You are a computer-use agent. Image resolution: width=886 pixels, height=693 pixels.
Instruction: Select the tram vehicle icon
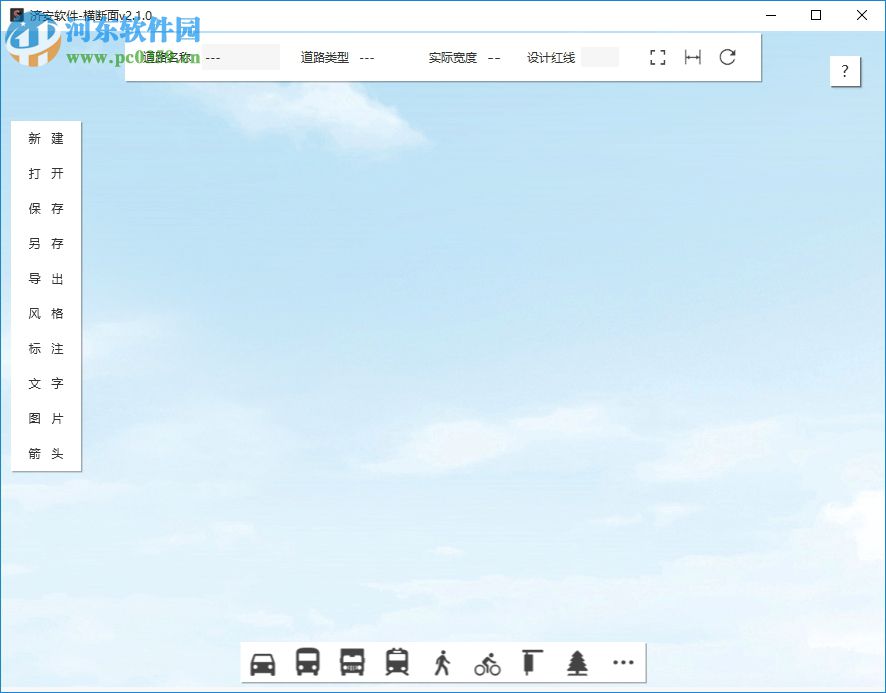pos(397,662)
